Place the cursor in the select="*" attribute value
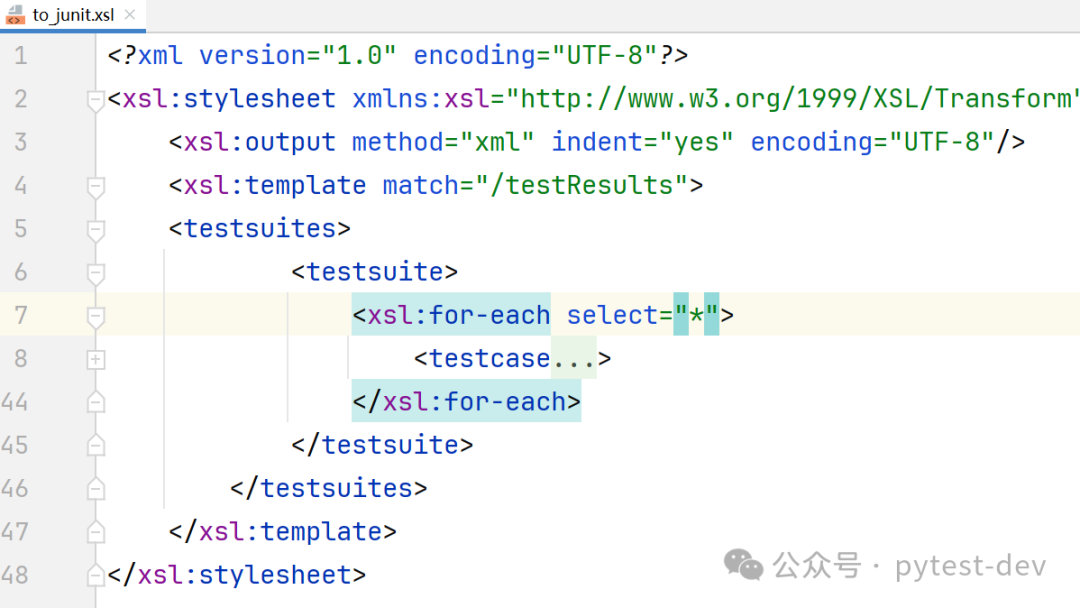This screenshot has height=608, width=1080. pos(696,315)
